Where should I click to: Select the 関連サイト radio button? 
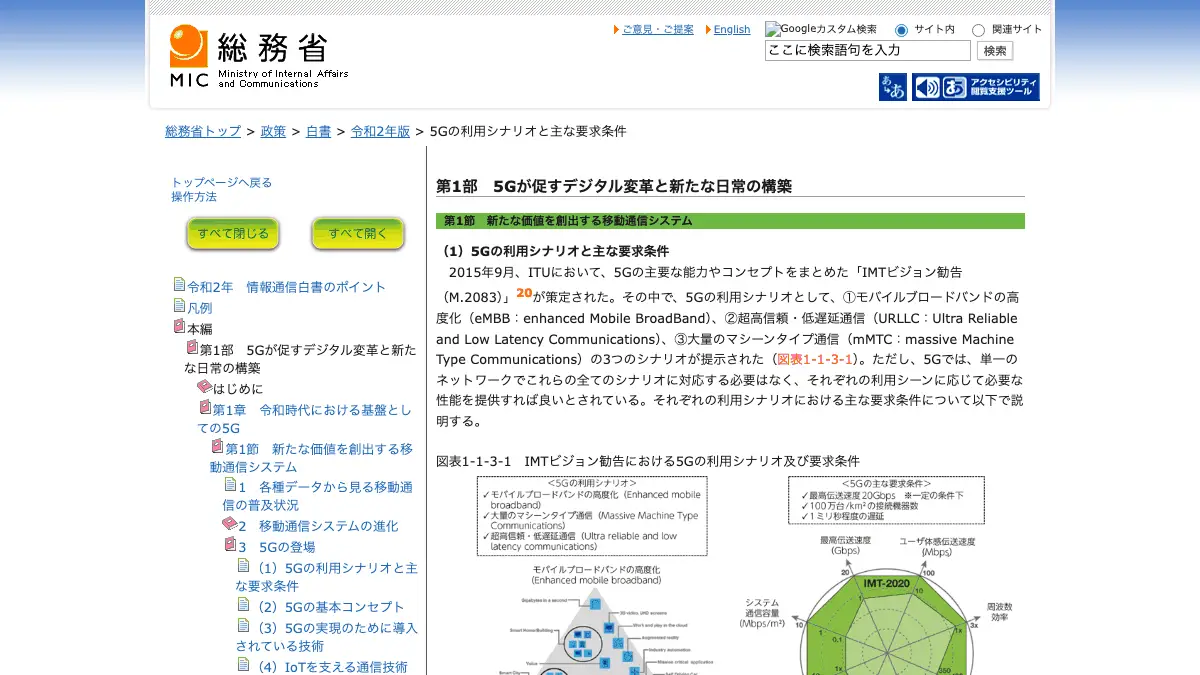point(978,31)
